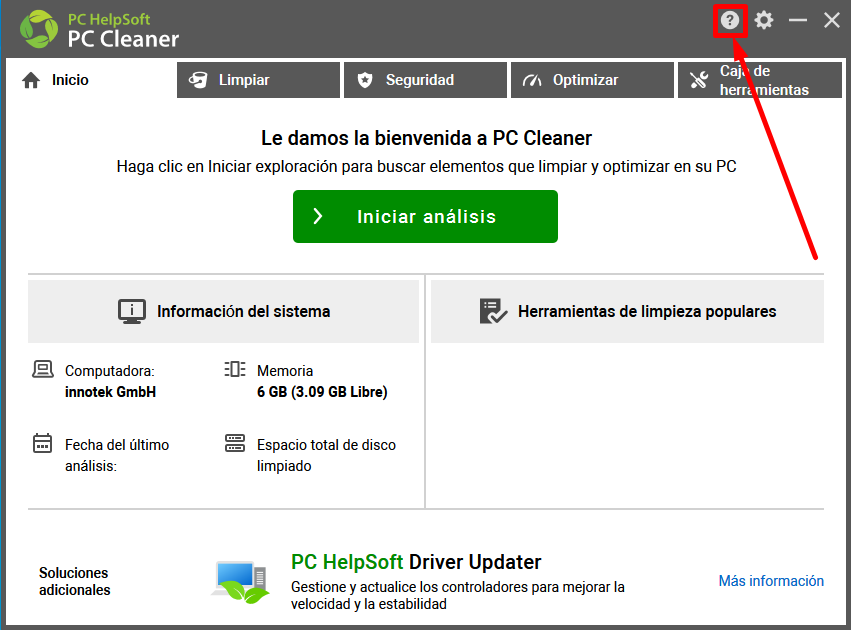Click the Computadora: label
The width and height of the screenshot is (851, 630).
click(110, 371)
